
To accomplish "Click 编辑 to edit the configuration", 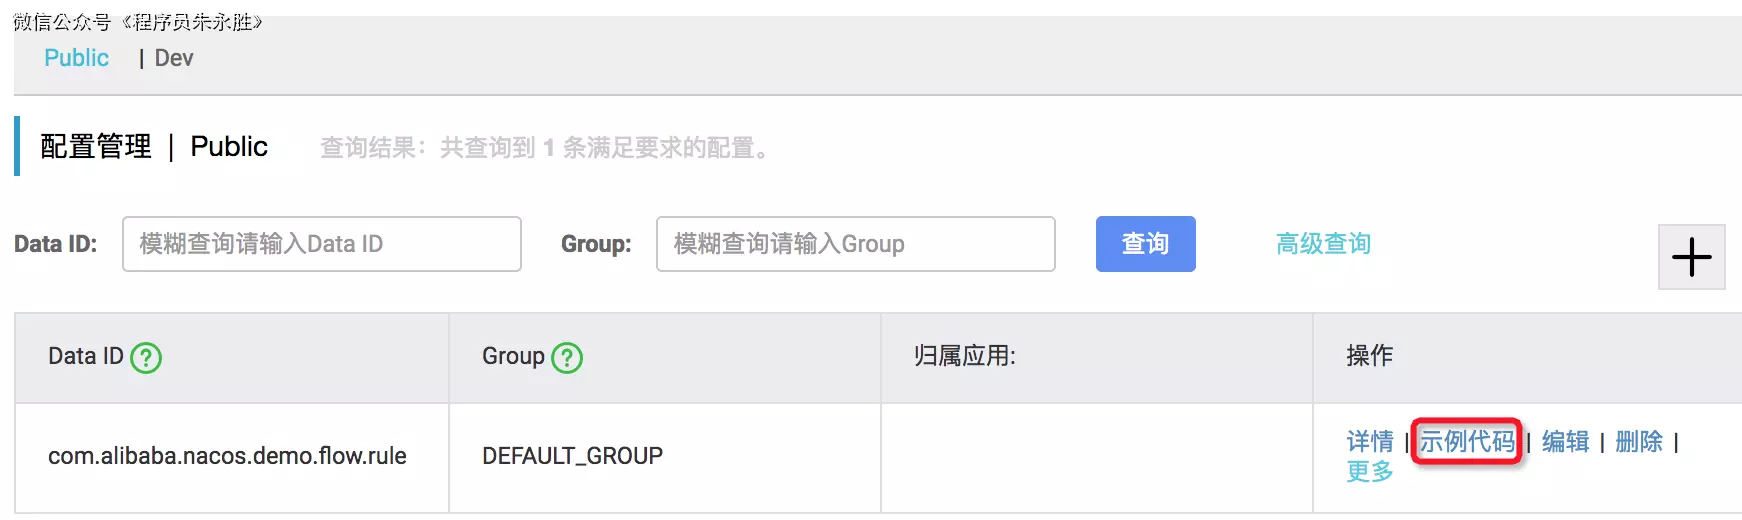I will tap(1565, 441).
